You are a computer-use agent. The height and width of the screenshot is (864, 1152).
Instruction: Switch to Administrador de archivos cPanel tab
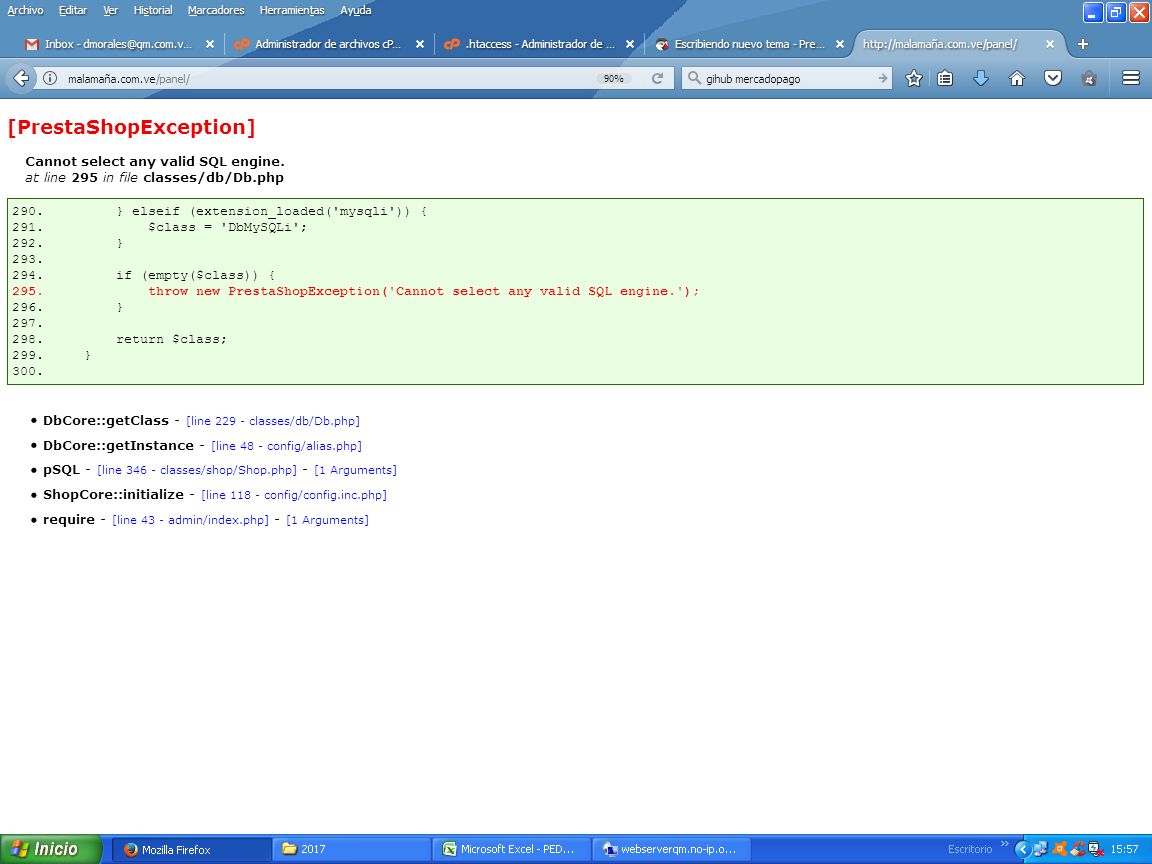coord(328,44)
